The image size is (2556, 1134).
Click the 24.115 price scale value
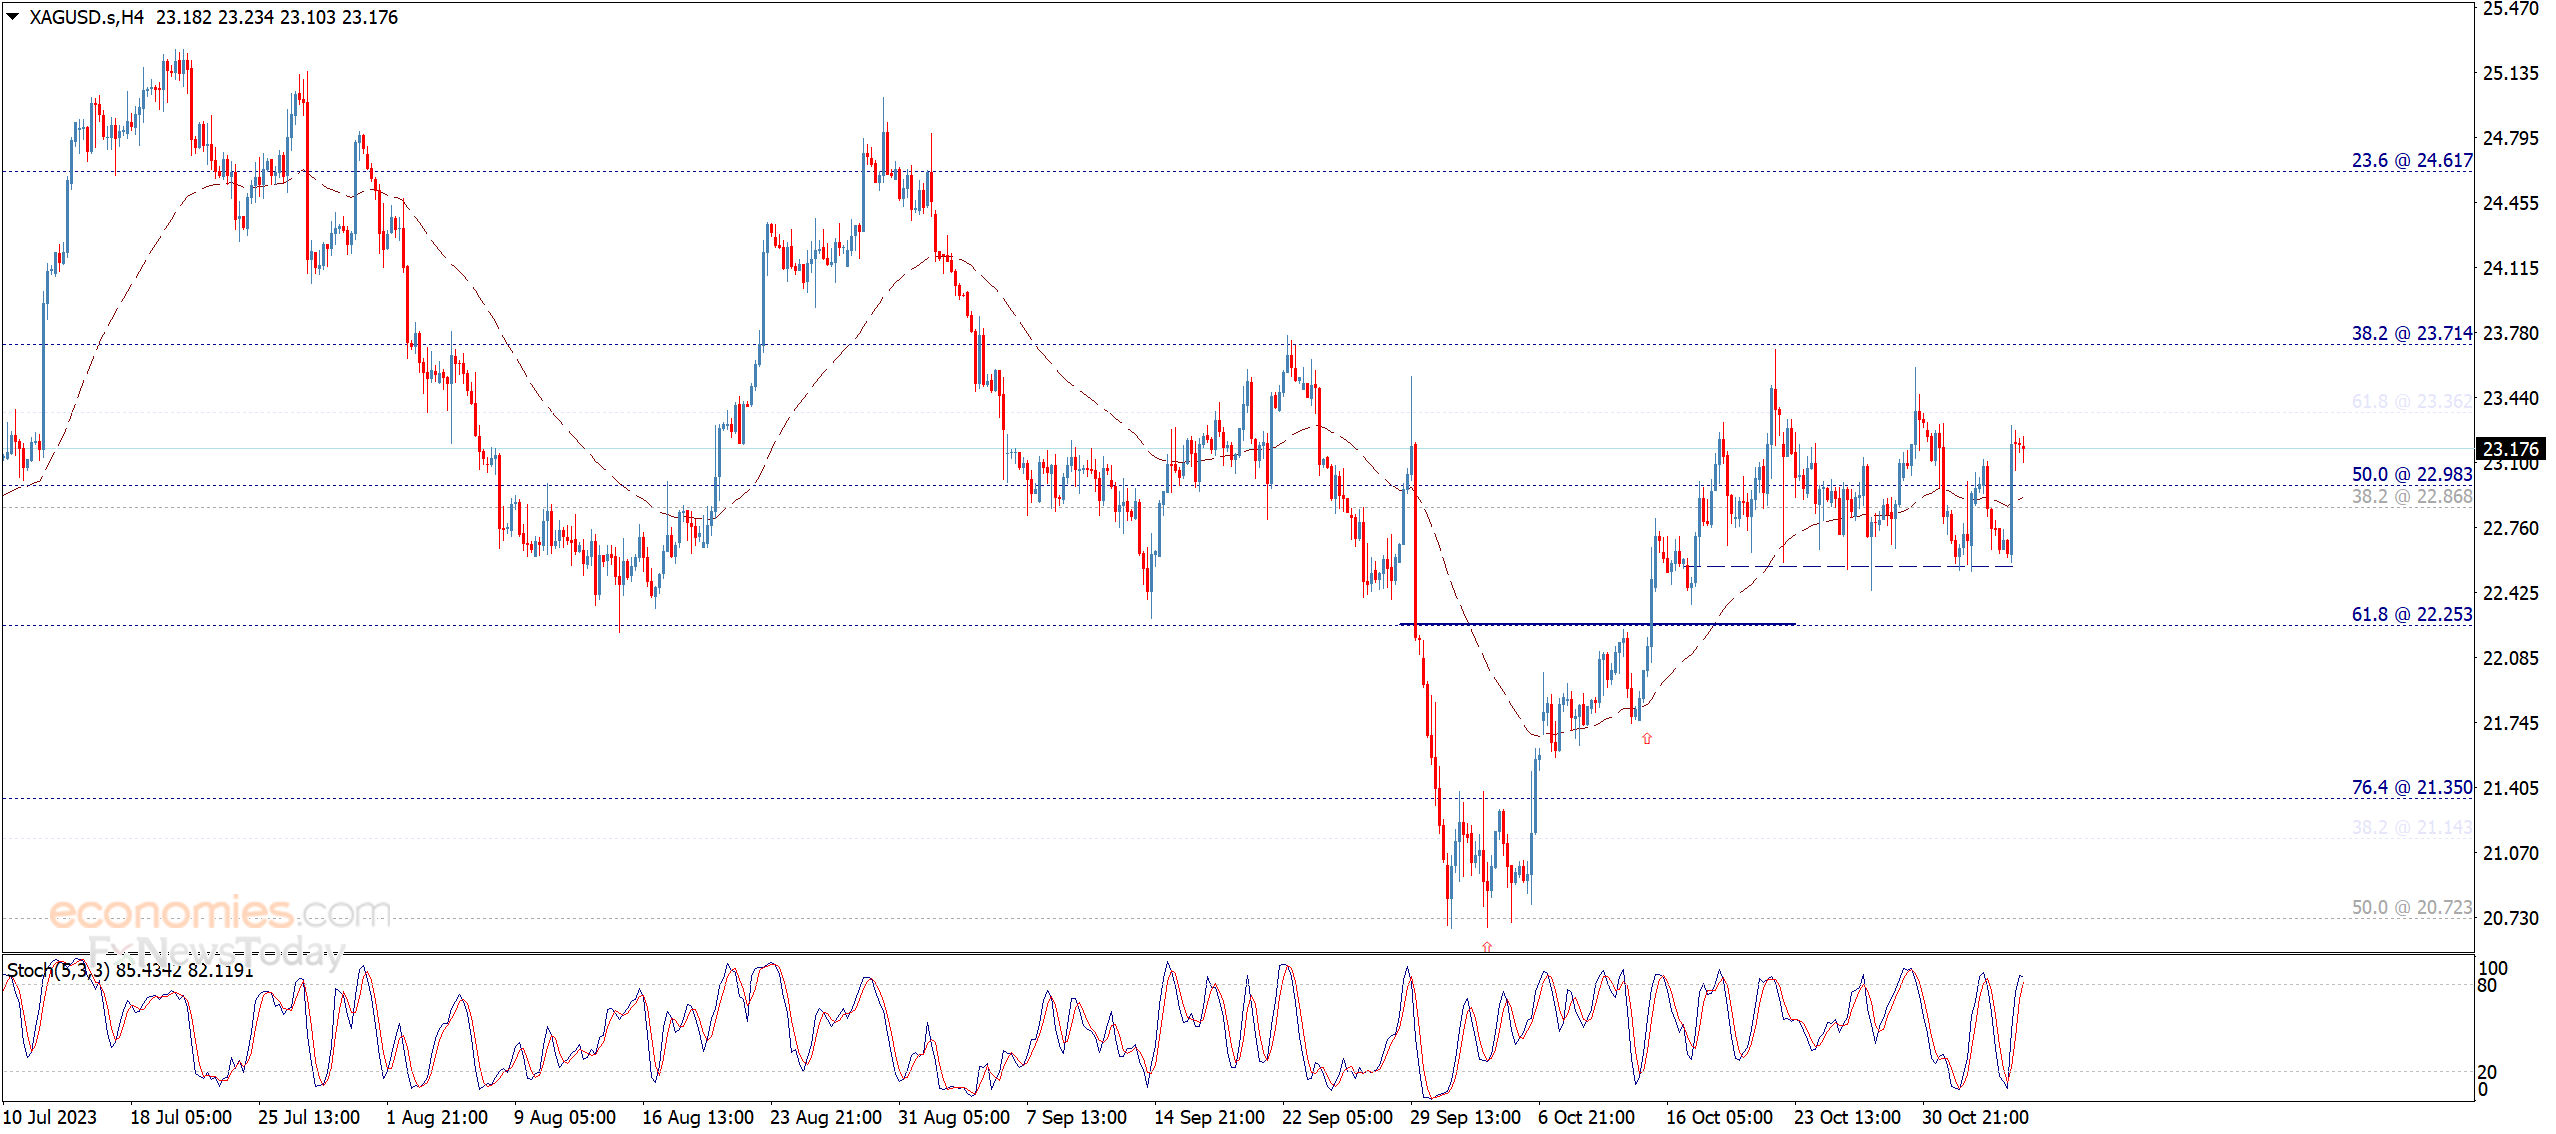(x=2510, y=268)
